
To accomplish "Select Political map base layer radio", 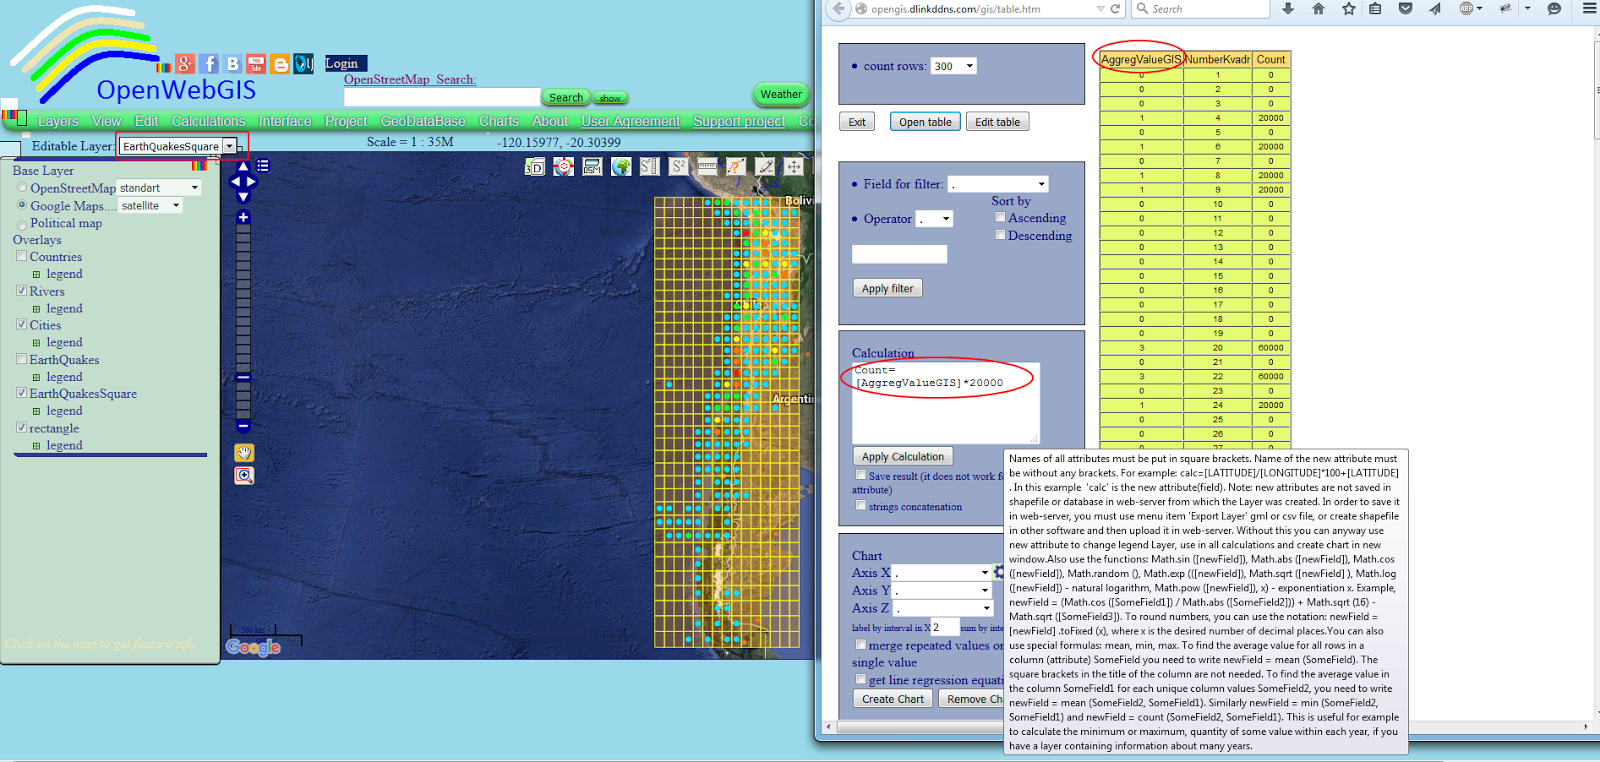I will point(22,225).
